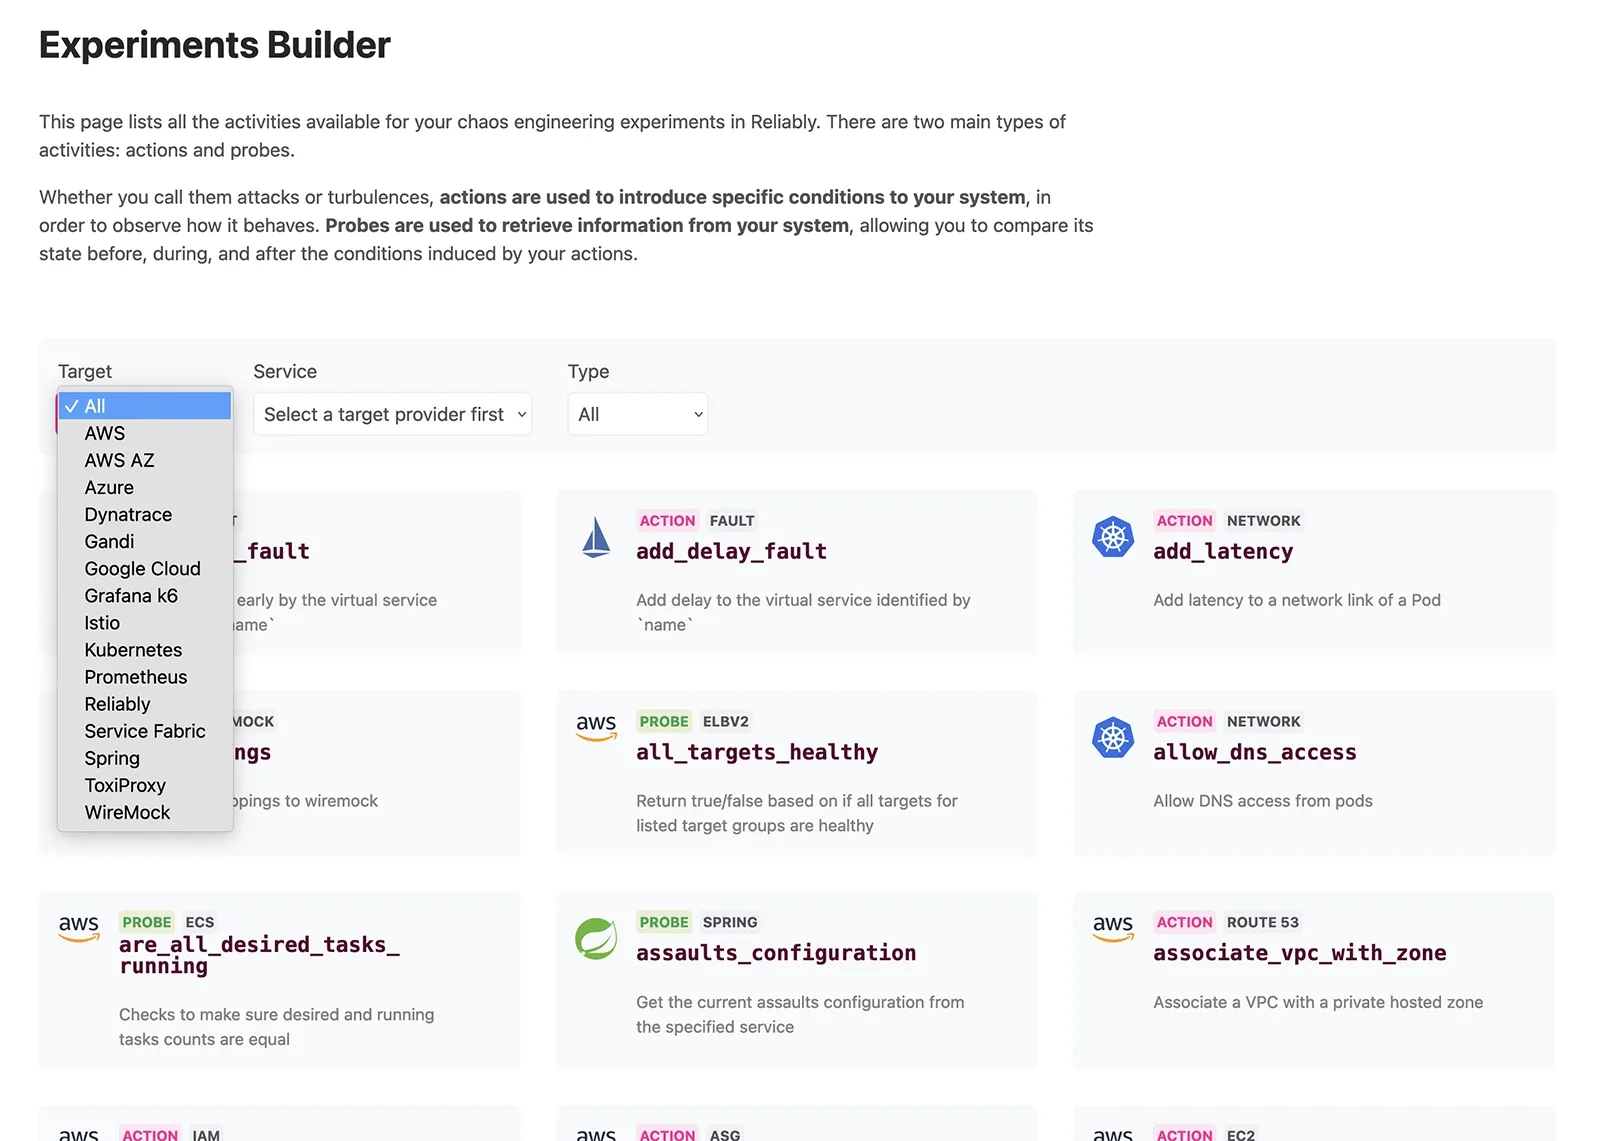Pick Istio from the Target options
Image resolution: width=1600 pixels, height=1141 pixels.
145,622
